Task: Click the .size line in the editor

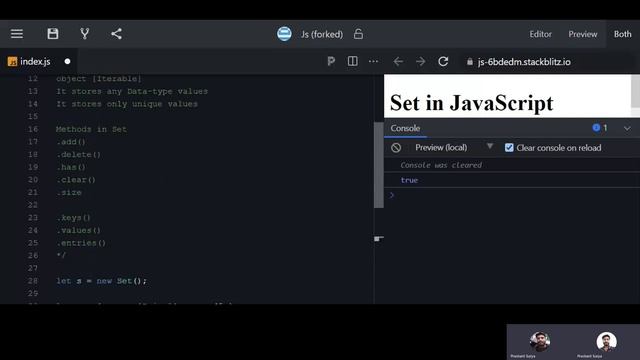Action: click(69, 193)
